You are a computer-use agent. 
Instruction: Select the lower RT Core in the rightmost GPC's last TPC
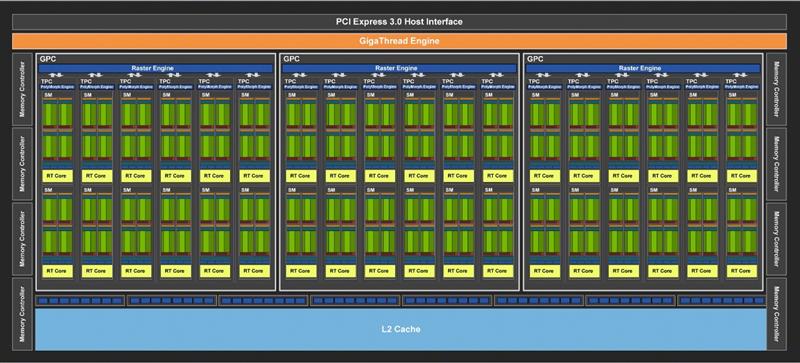click(x=741, y=271)
